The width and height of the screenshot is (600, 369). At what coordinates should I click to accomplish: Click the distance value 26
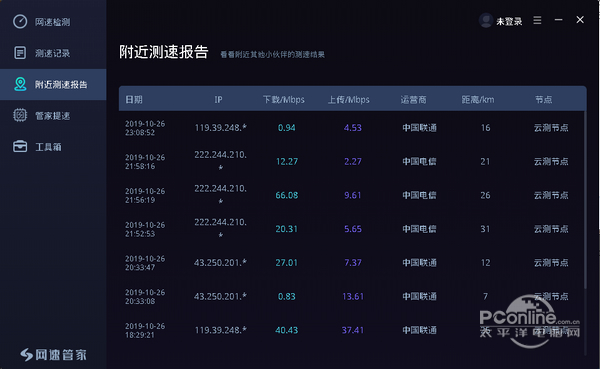pyautogui.click(x=485, y=195)
